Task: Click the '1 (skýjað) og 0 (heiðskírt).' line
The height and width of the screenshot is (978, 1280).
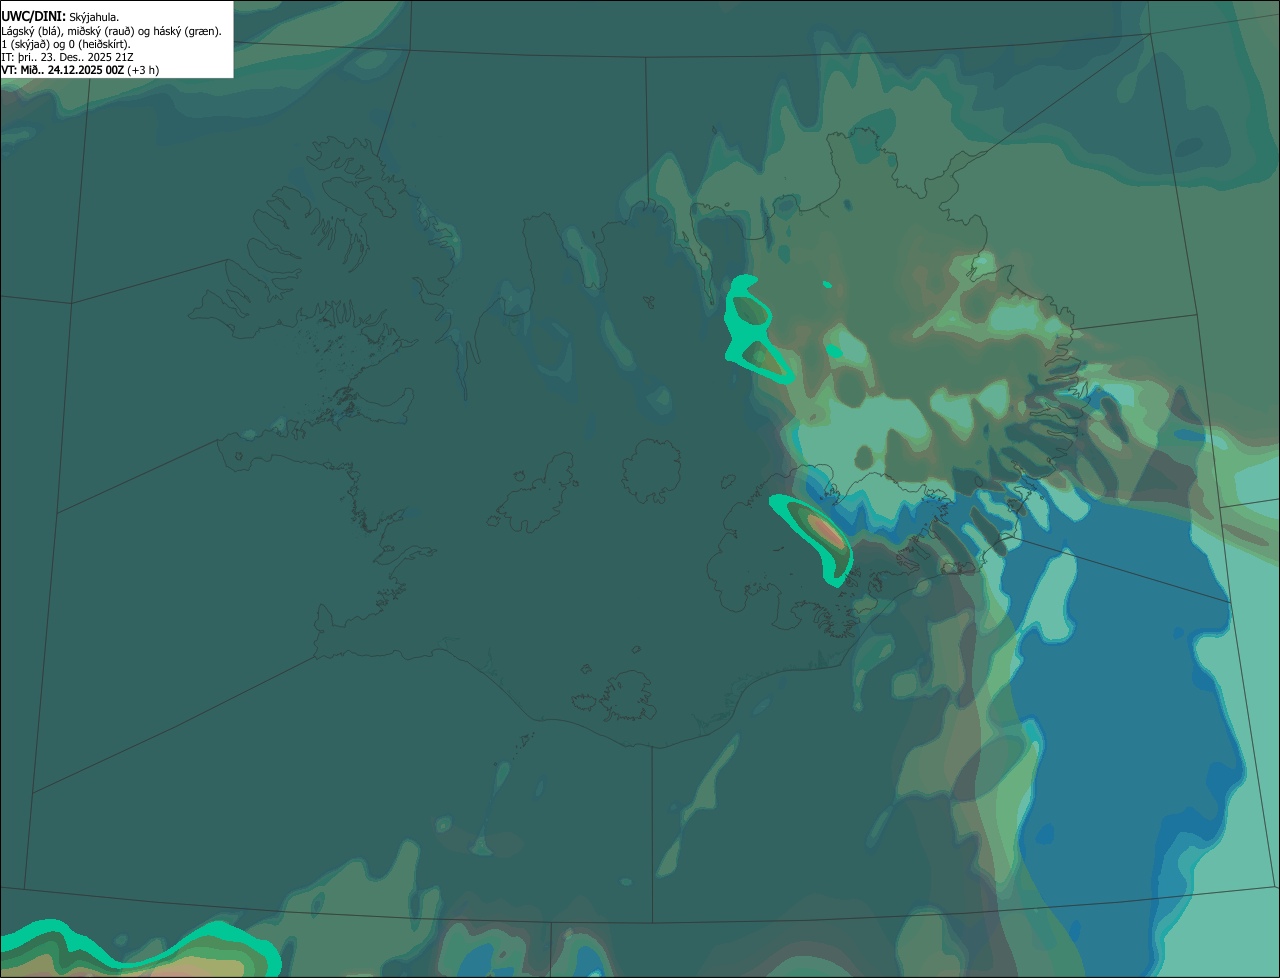Action: (66, 44)
